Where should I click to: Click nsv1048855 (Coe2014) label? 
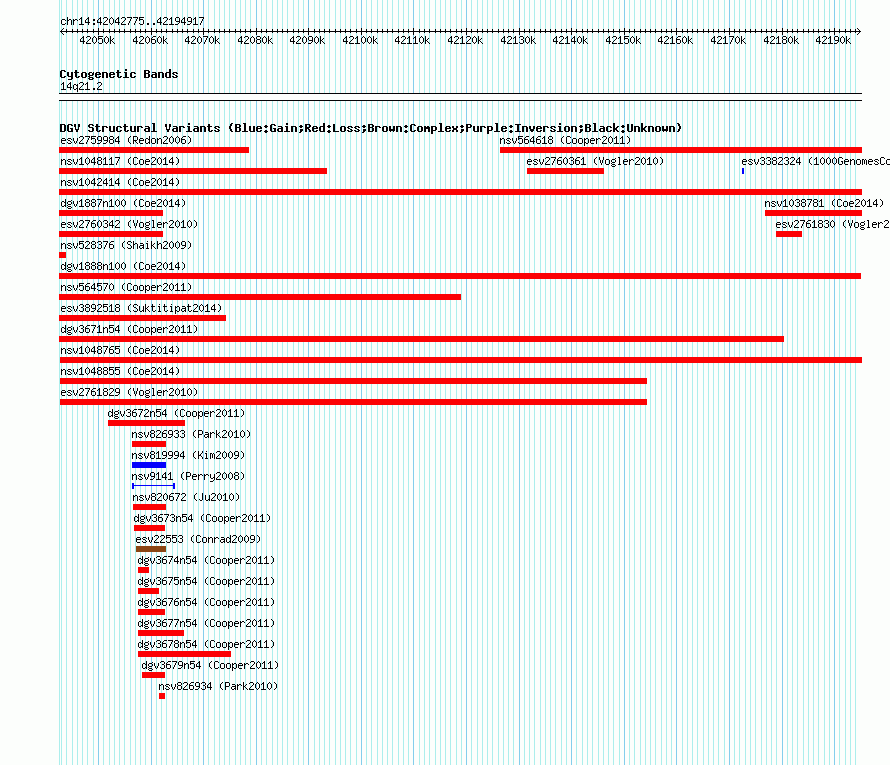120,371
